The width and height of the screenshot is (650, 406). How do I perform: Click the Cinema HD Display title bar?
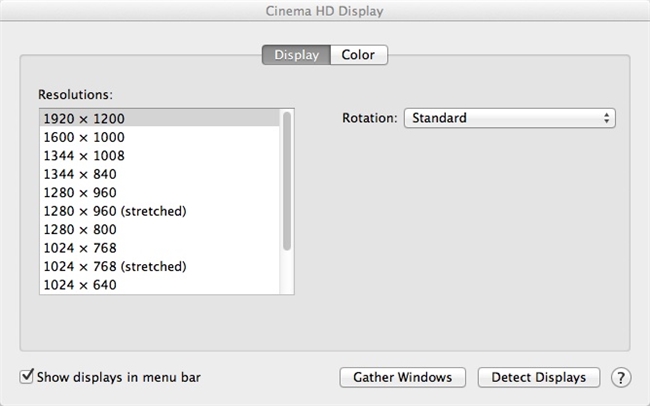[325, 12]
